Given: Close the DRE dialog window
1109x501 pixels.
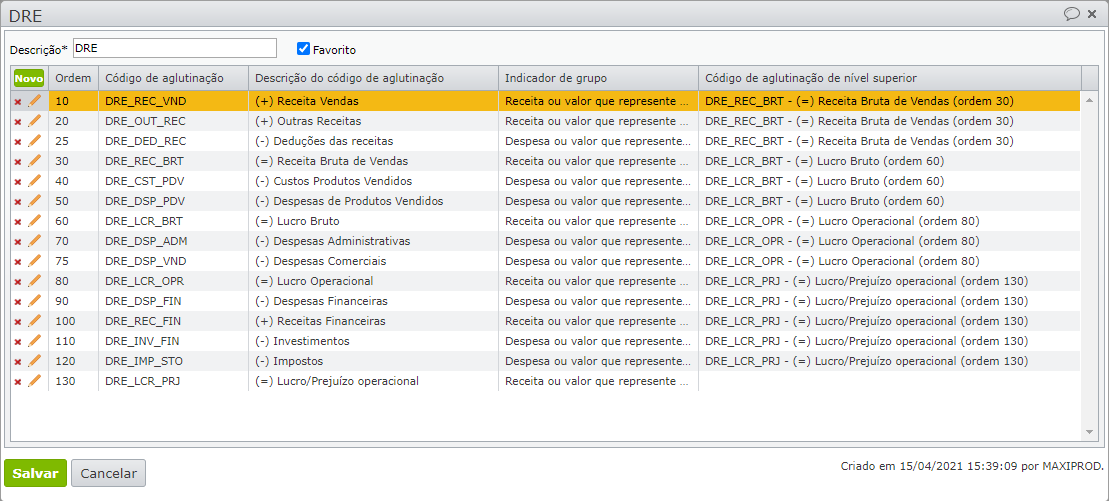Looking at the screenshot, I should pyautogui.click(x=1093, y=14).
